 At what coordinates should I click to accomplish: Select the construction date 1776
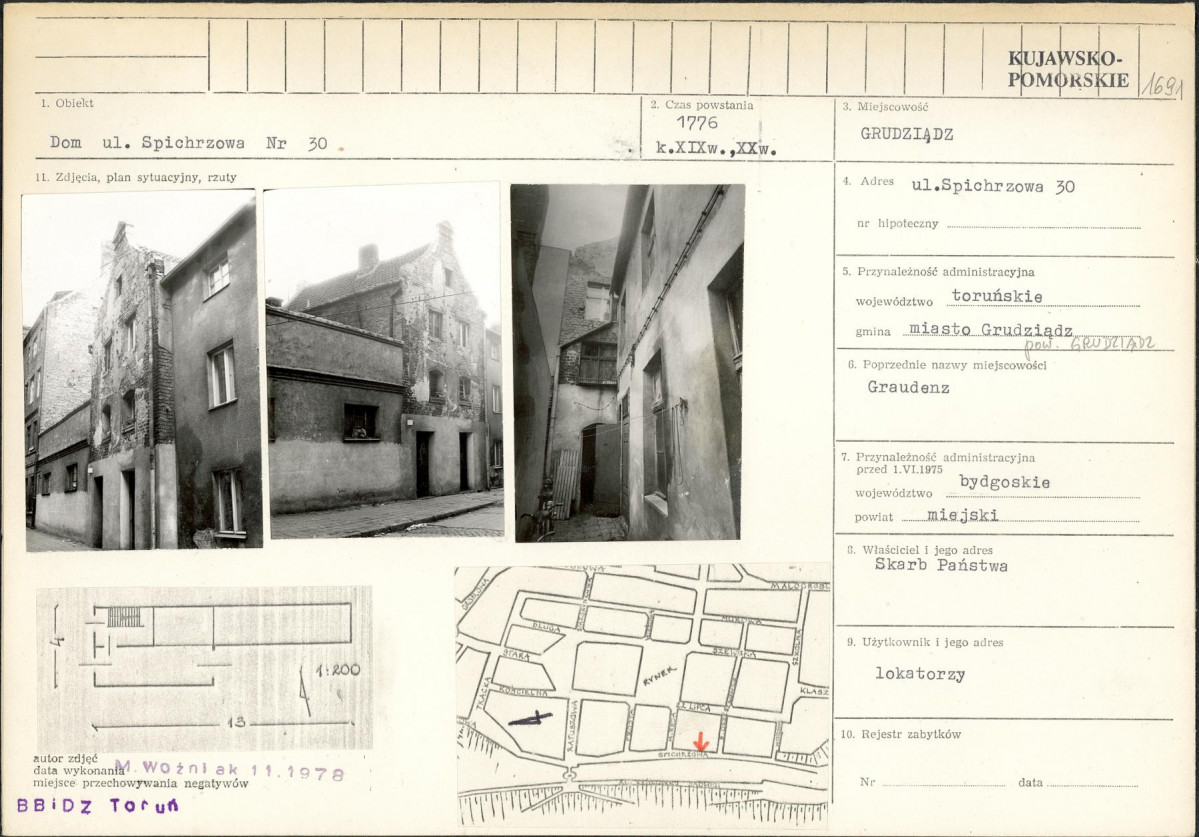click(696, 122)
